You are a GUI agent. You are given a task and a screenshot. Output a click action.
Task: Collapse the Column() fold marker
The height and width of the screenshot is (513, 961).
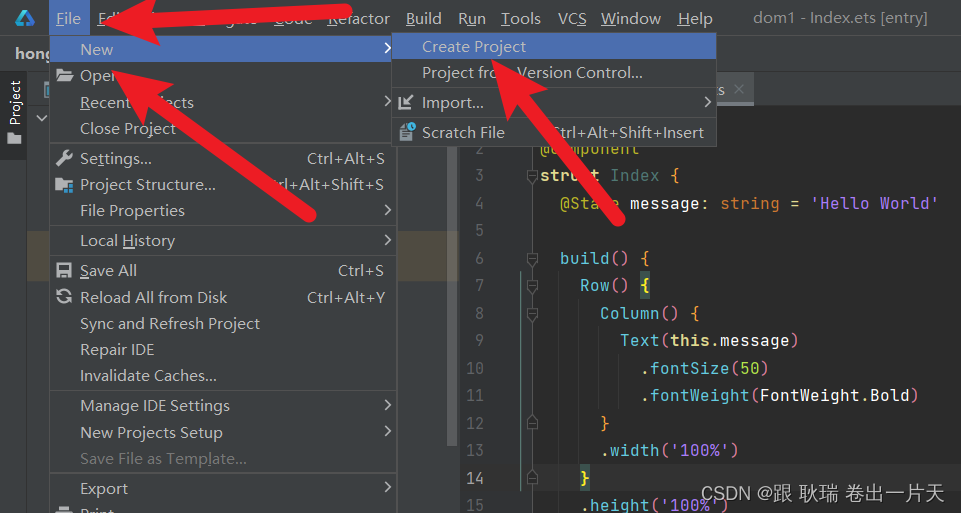click(532, 313)
